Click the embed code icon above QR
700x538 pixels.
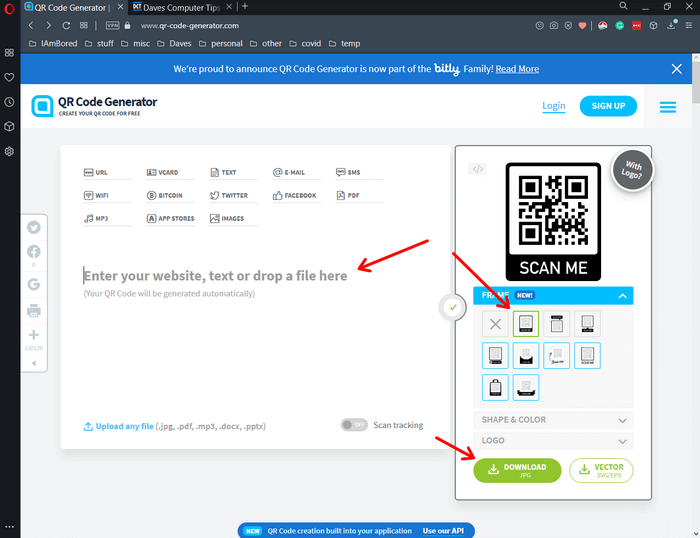(x=478, y=169)
